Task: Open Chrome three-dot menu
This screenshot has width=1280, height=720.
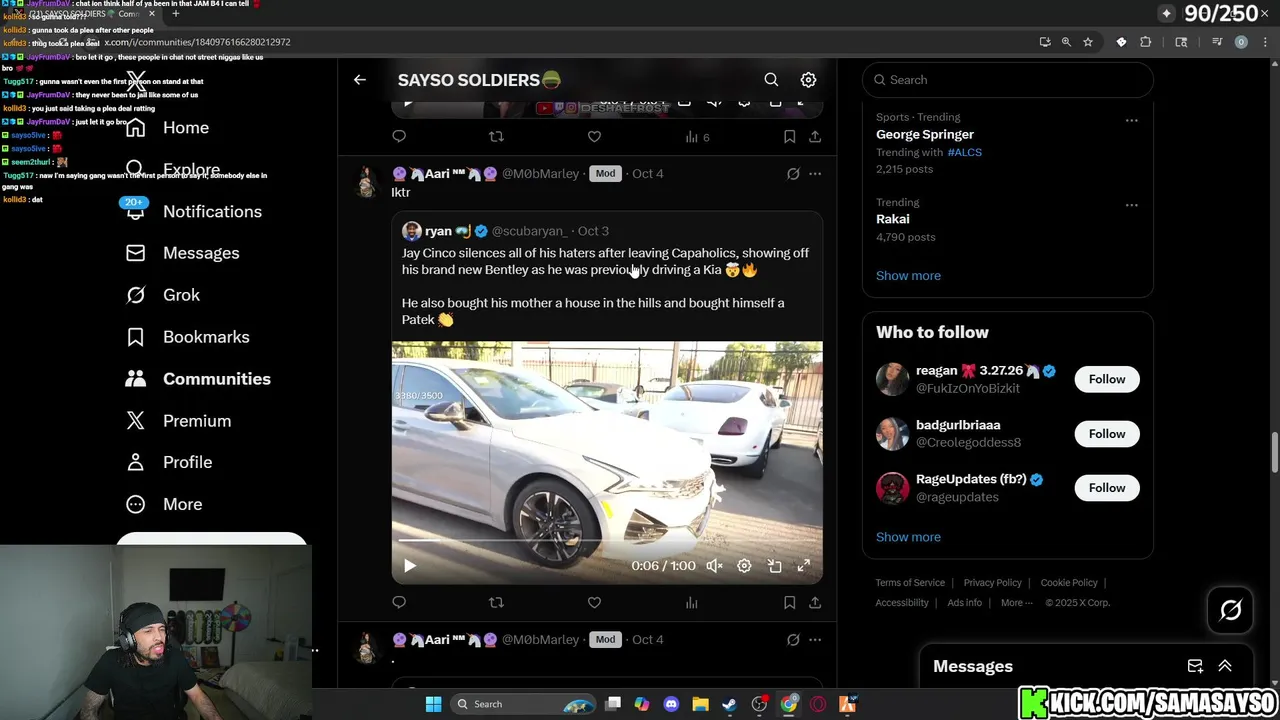Action: 1265,42
